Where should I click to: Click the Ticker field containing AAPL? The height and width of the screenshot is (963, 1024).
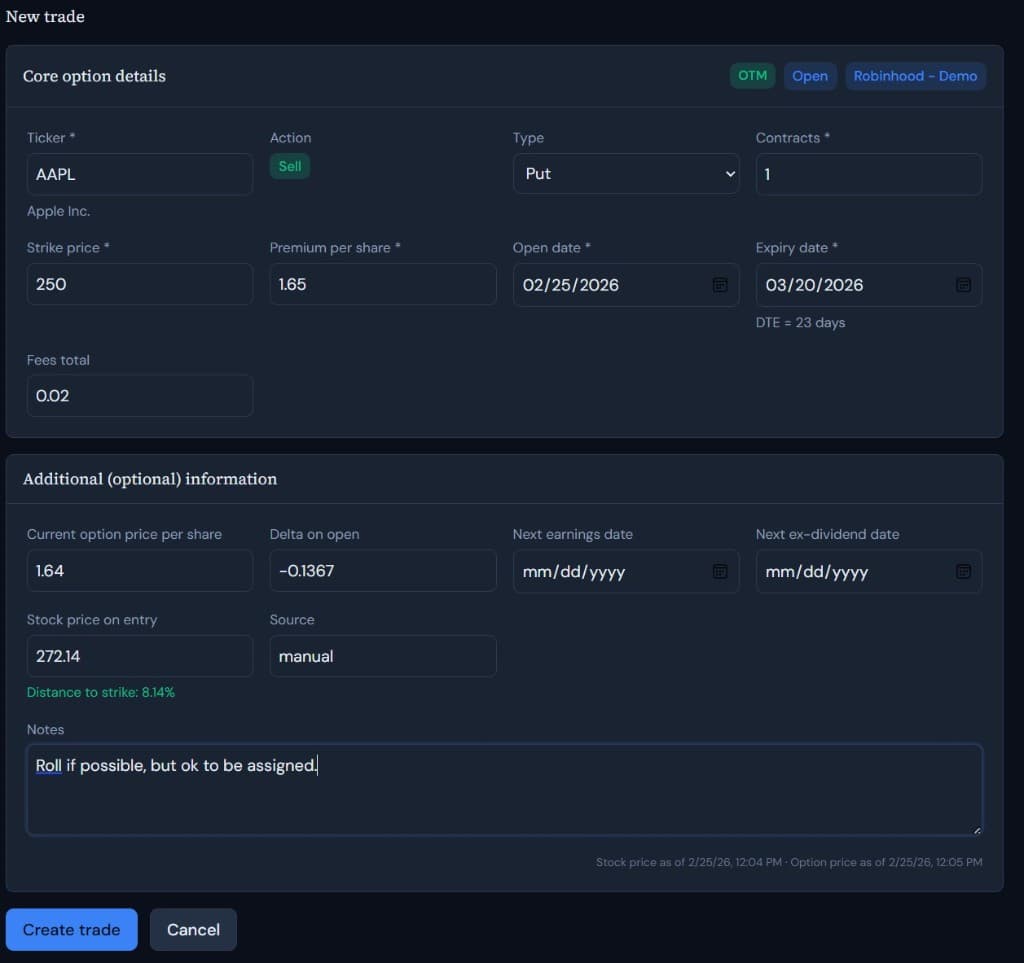(139, 173)
